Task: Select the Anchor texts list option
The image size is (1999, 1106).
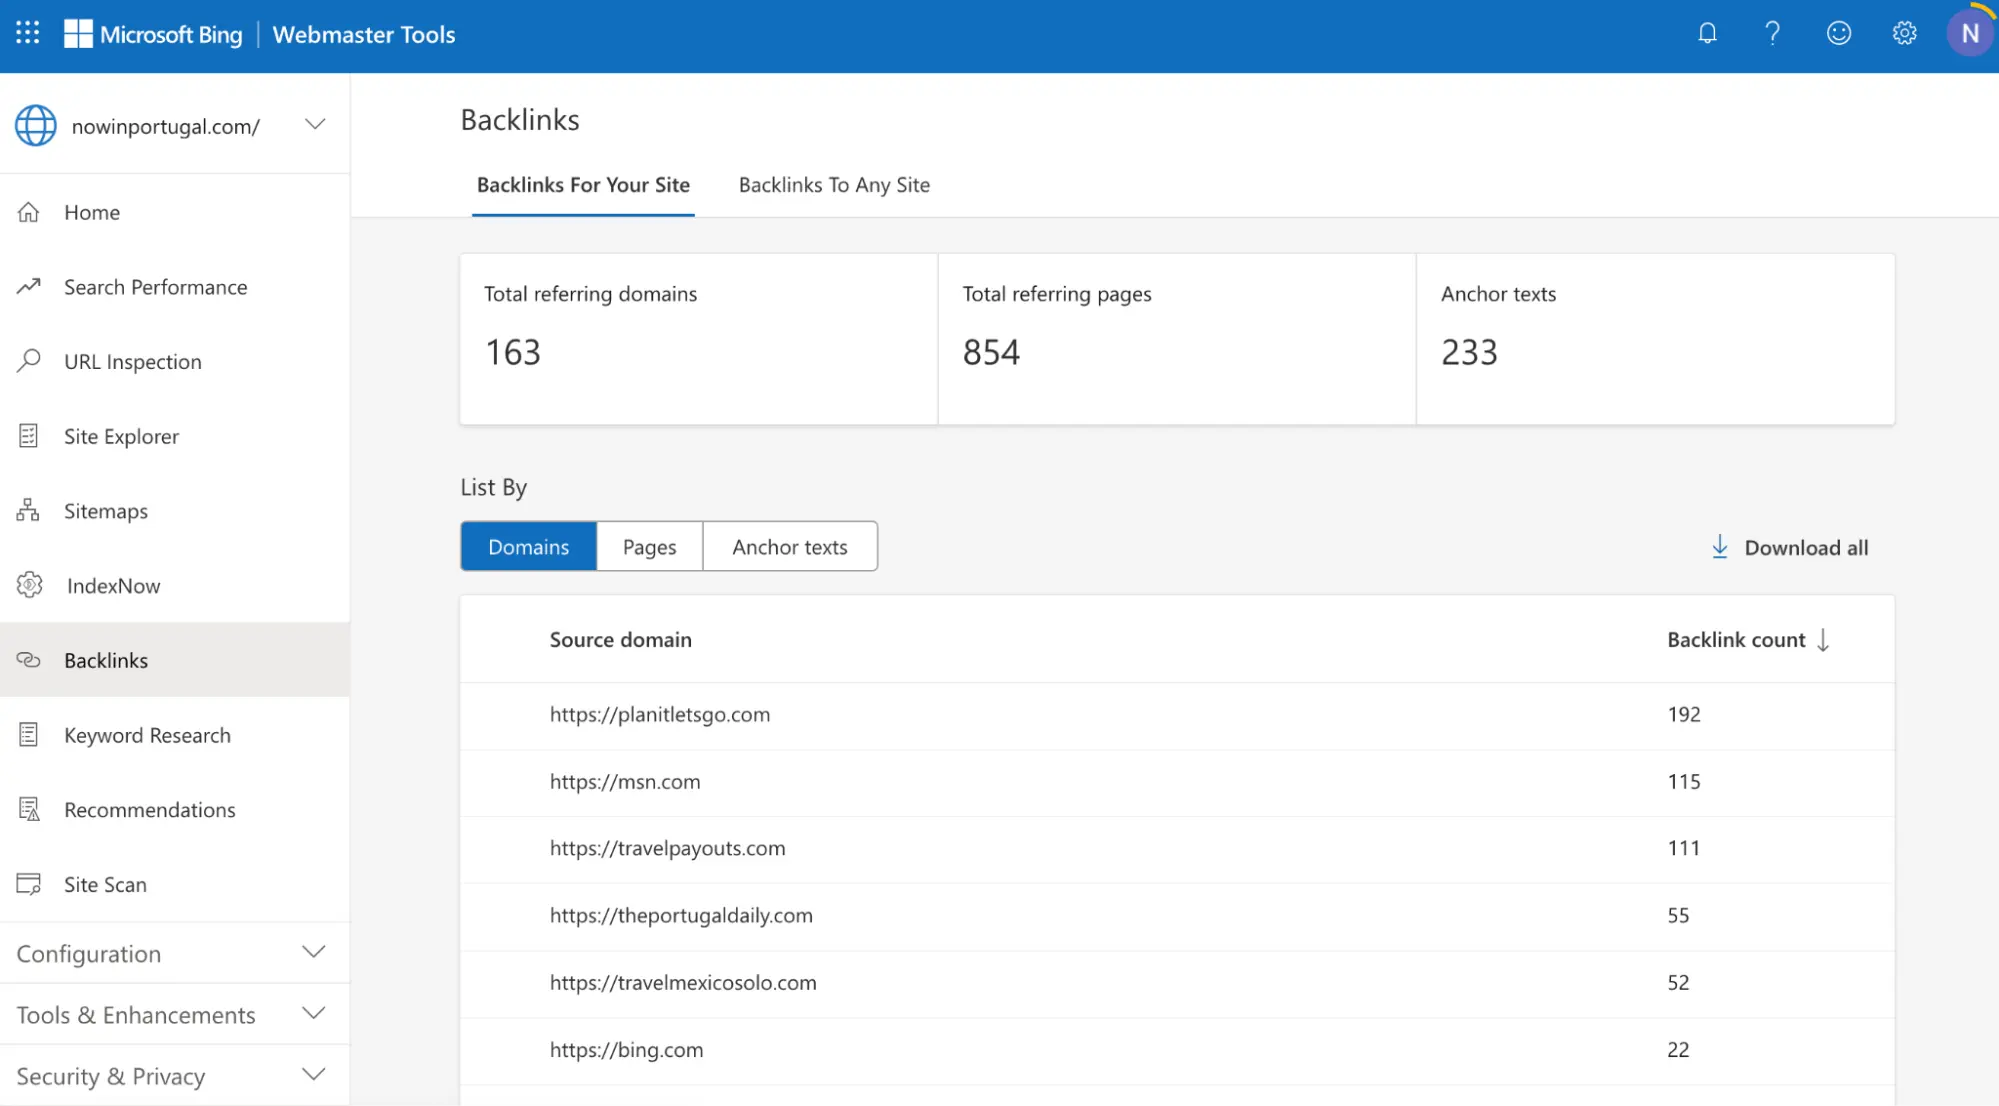Action: pyautogui.click(x=790, y=547)
